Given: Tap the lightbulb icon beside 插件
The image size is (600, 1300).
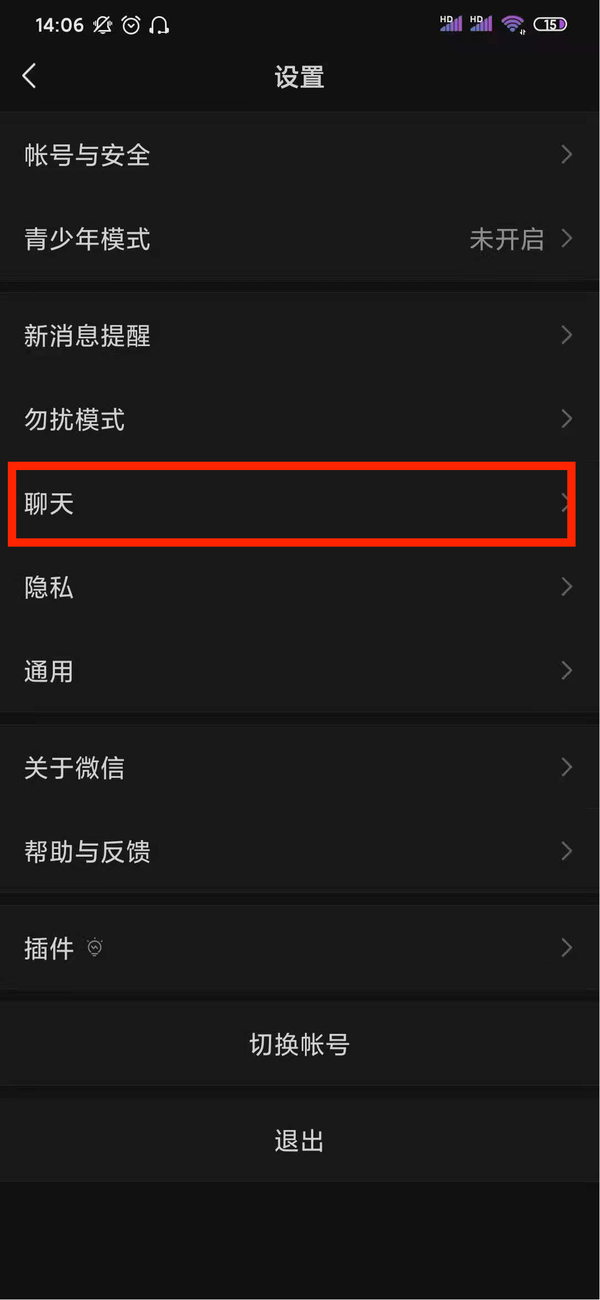Looking at the screenshot, I should tap(96, 948).
